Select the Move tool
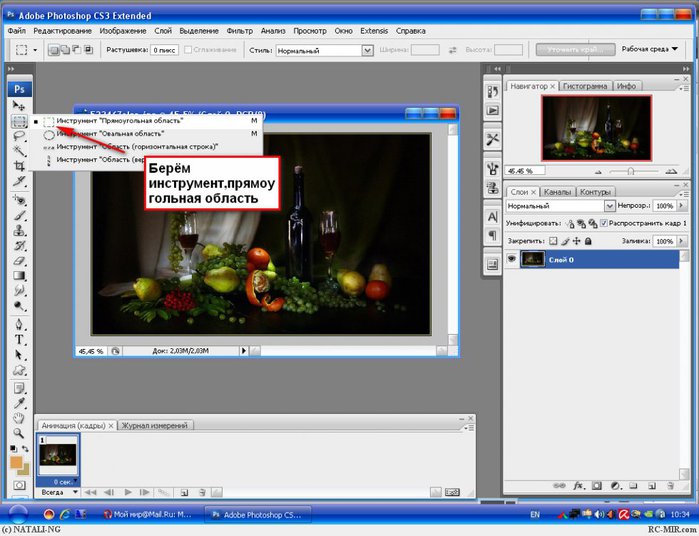The height and width of the screenshot is (536, 699). 19,106
